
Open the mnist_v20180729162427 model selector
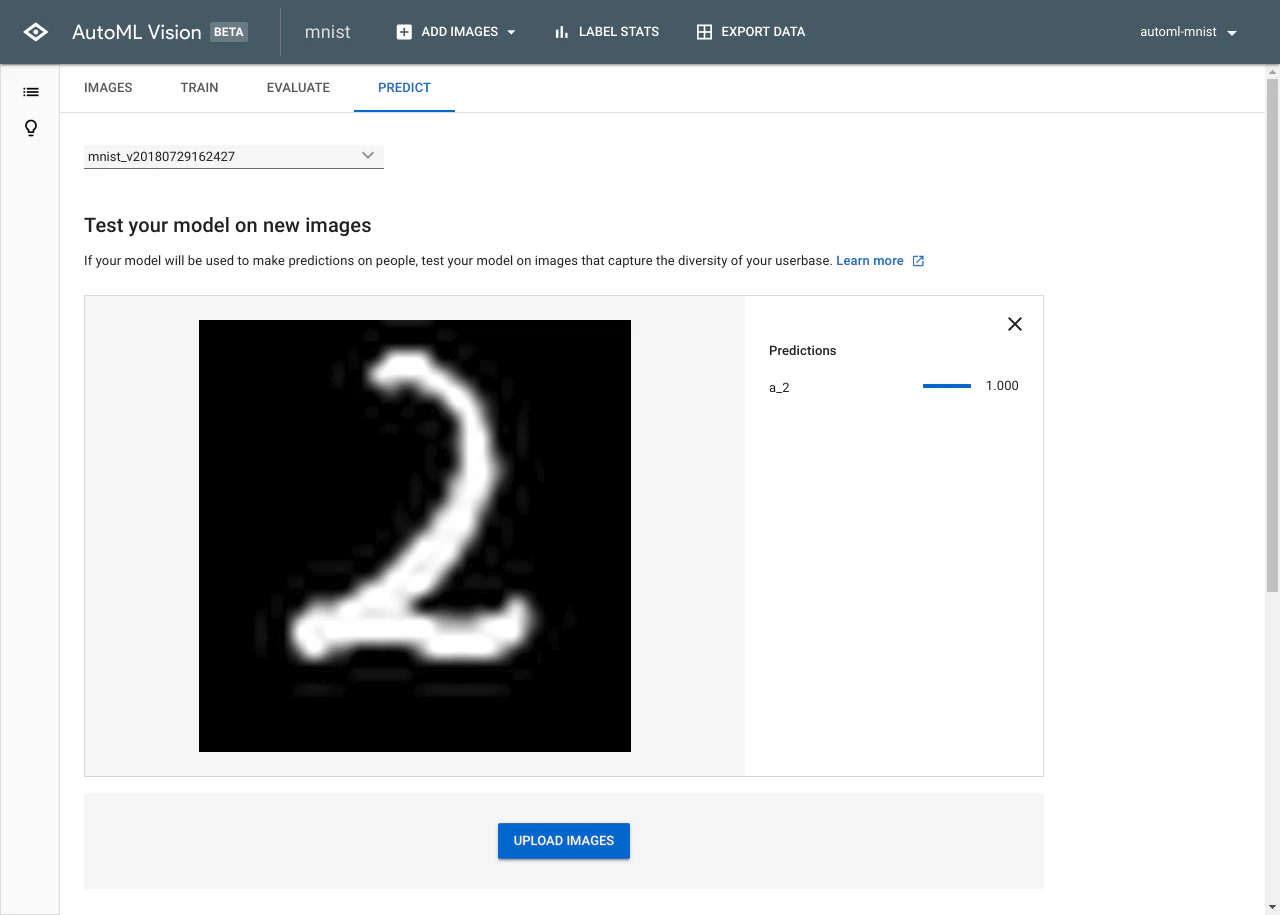tap(234, 156)
